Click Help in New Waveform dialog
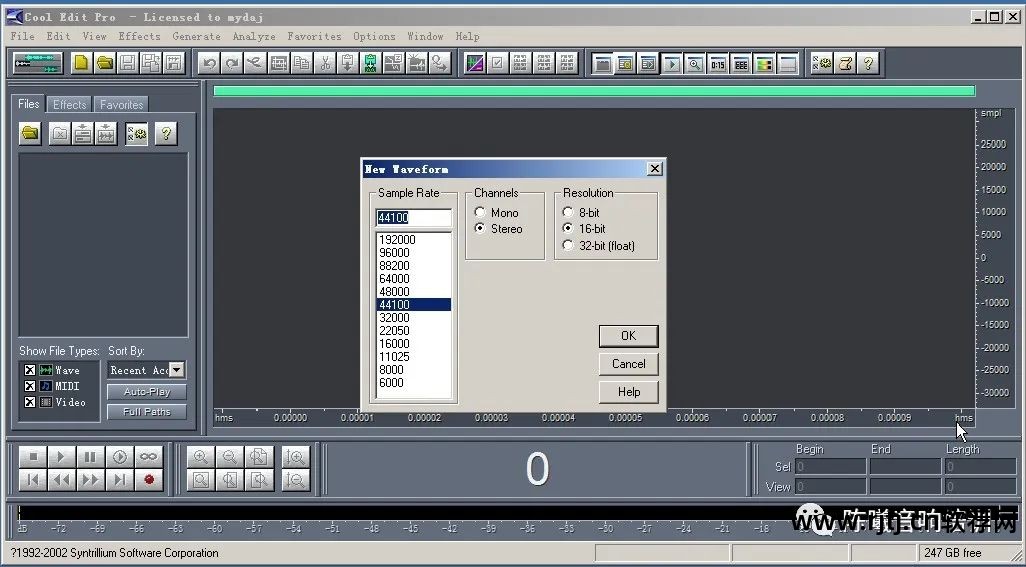 coord(628,392)
